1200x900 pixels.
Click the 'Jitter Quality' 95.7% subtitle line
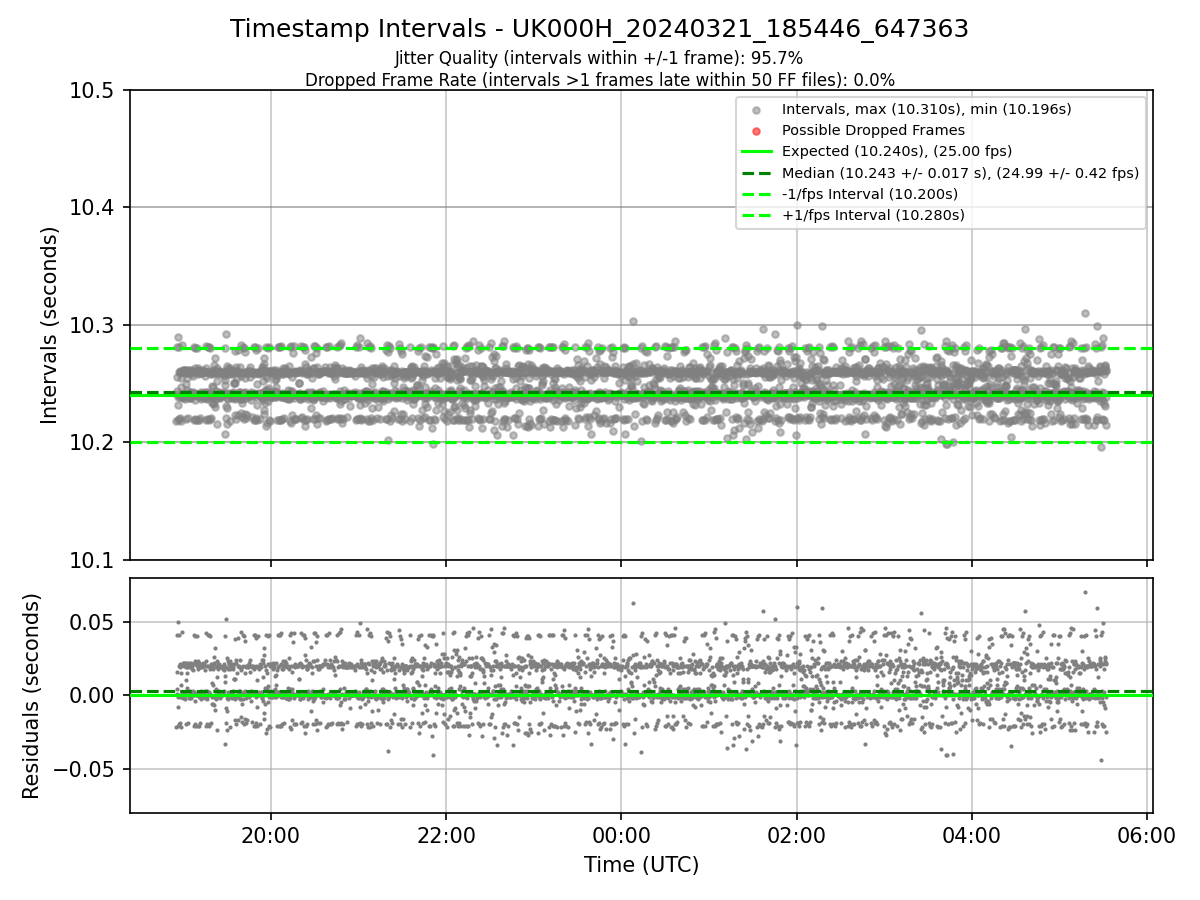[599, 58]
